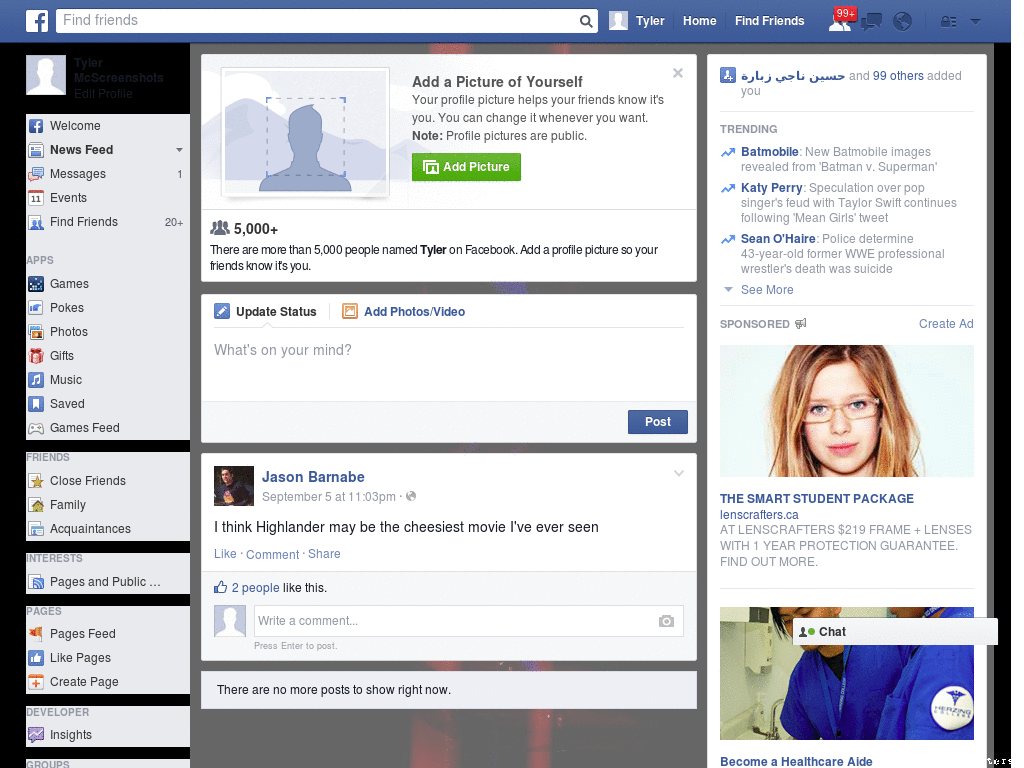
Task: Click the Facebook logo icon
Action: click(x=37, y=21)
